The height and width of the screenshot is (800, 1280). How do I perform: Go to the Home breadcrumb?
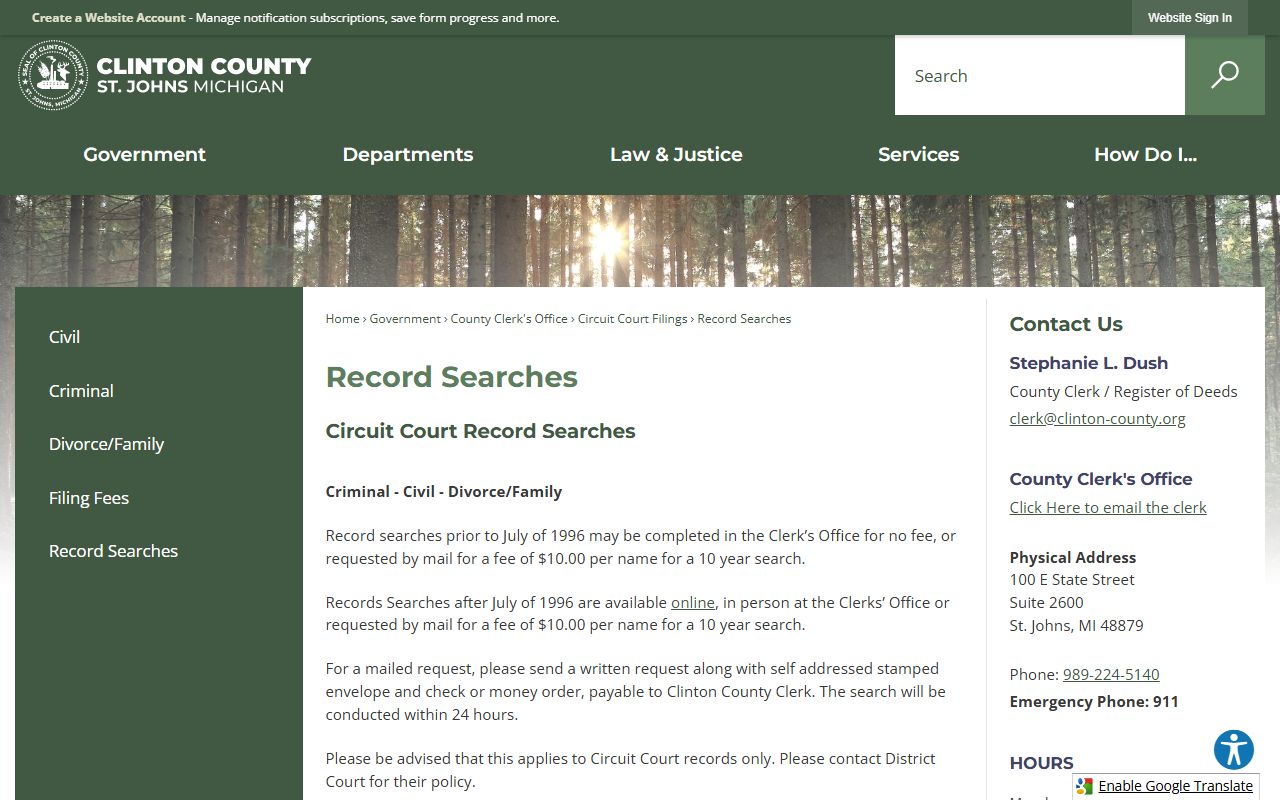click(342, 319)
